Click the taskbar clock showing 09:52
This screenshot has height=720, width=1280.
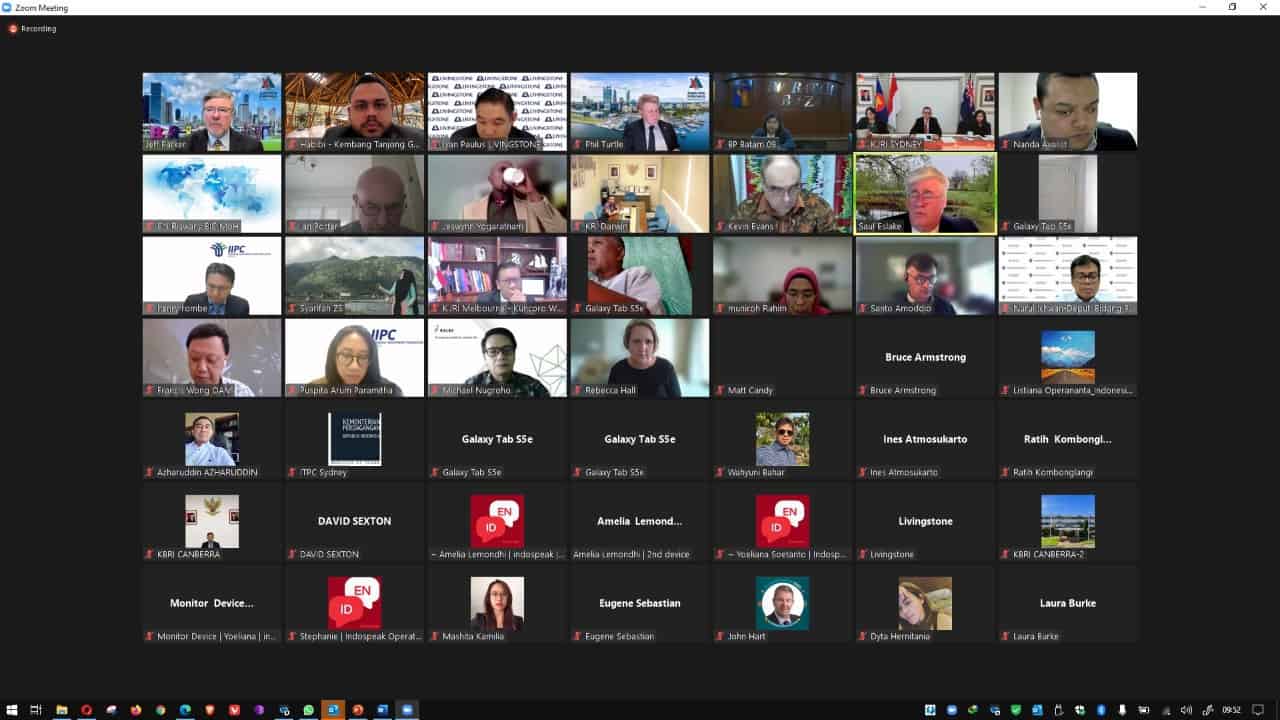pyautogui.click(x=1231, y=710)
